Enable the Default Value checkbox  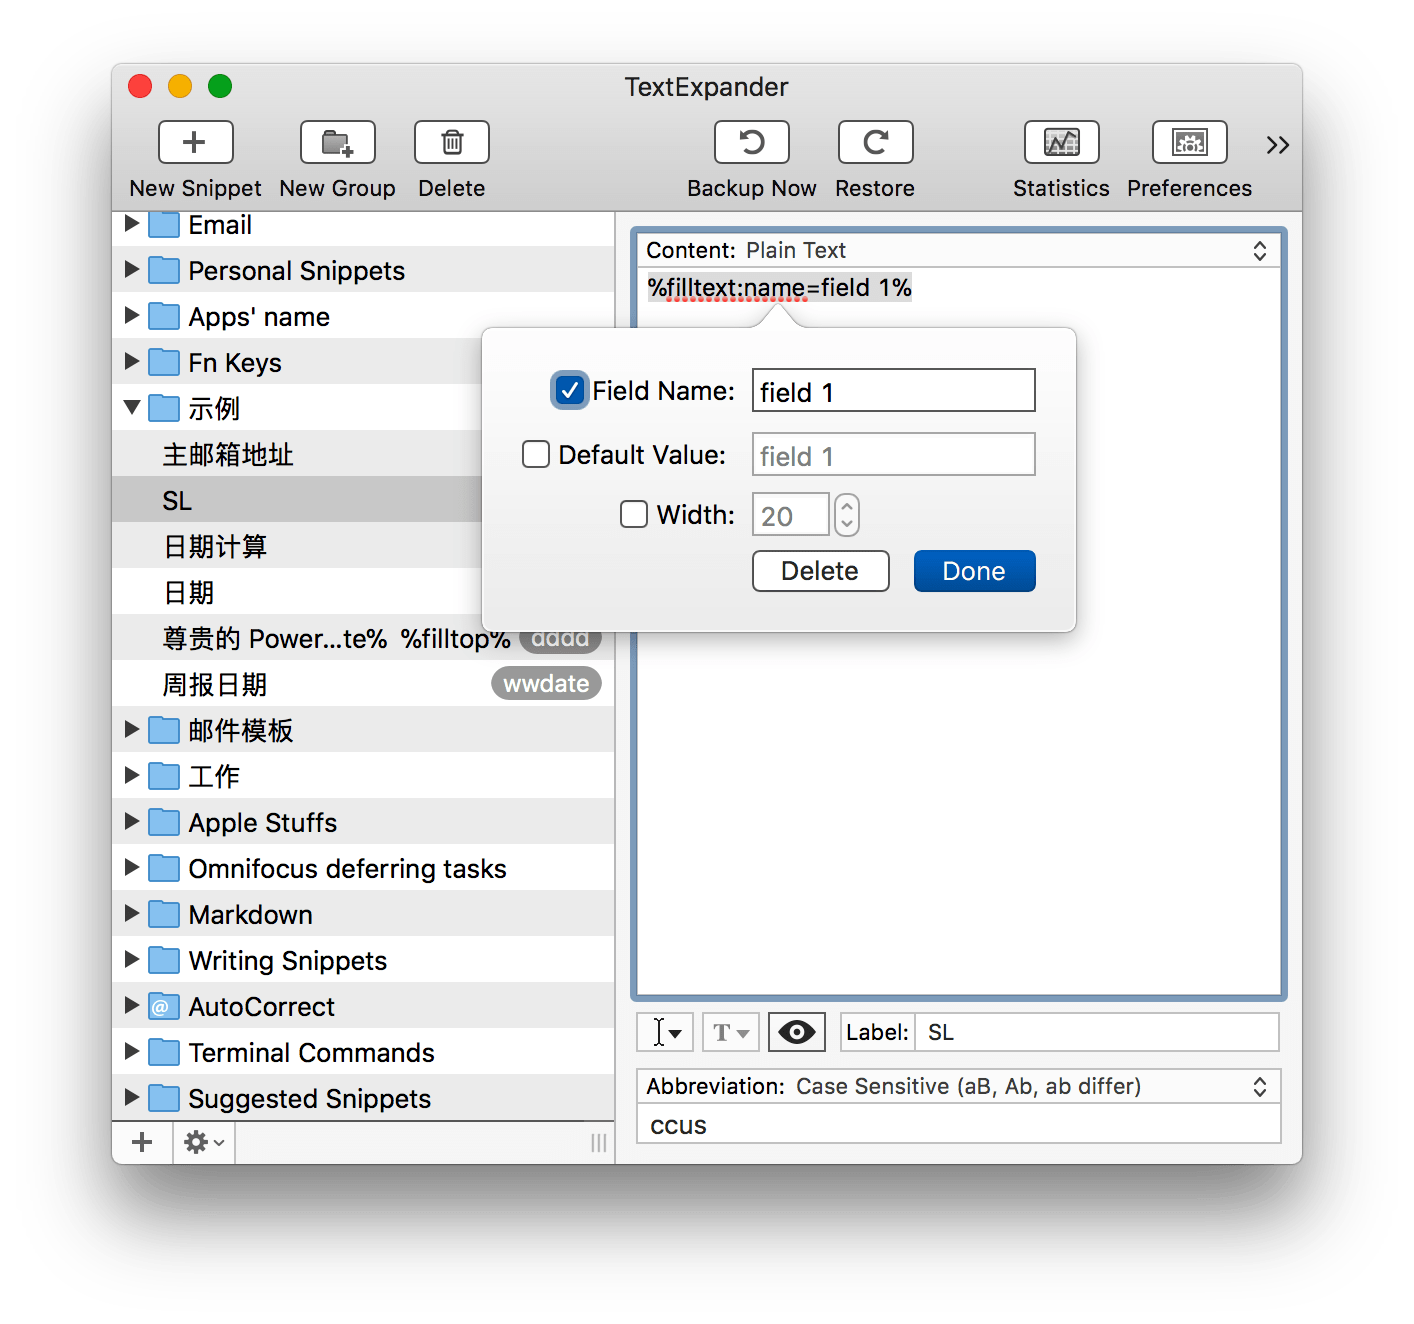pos(536,455)
